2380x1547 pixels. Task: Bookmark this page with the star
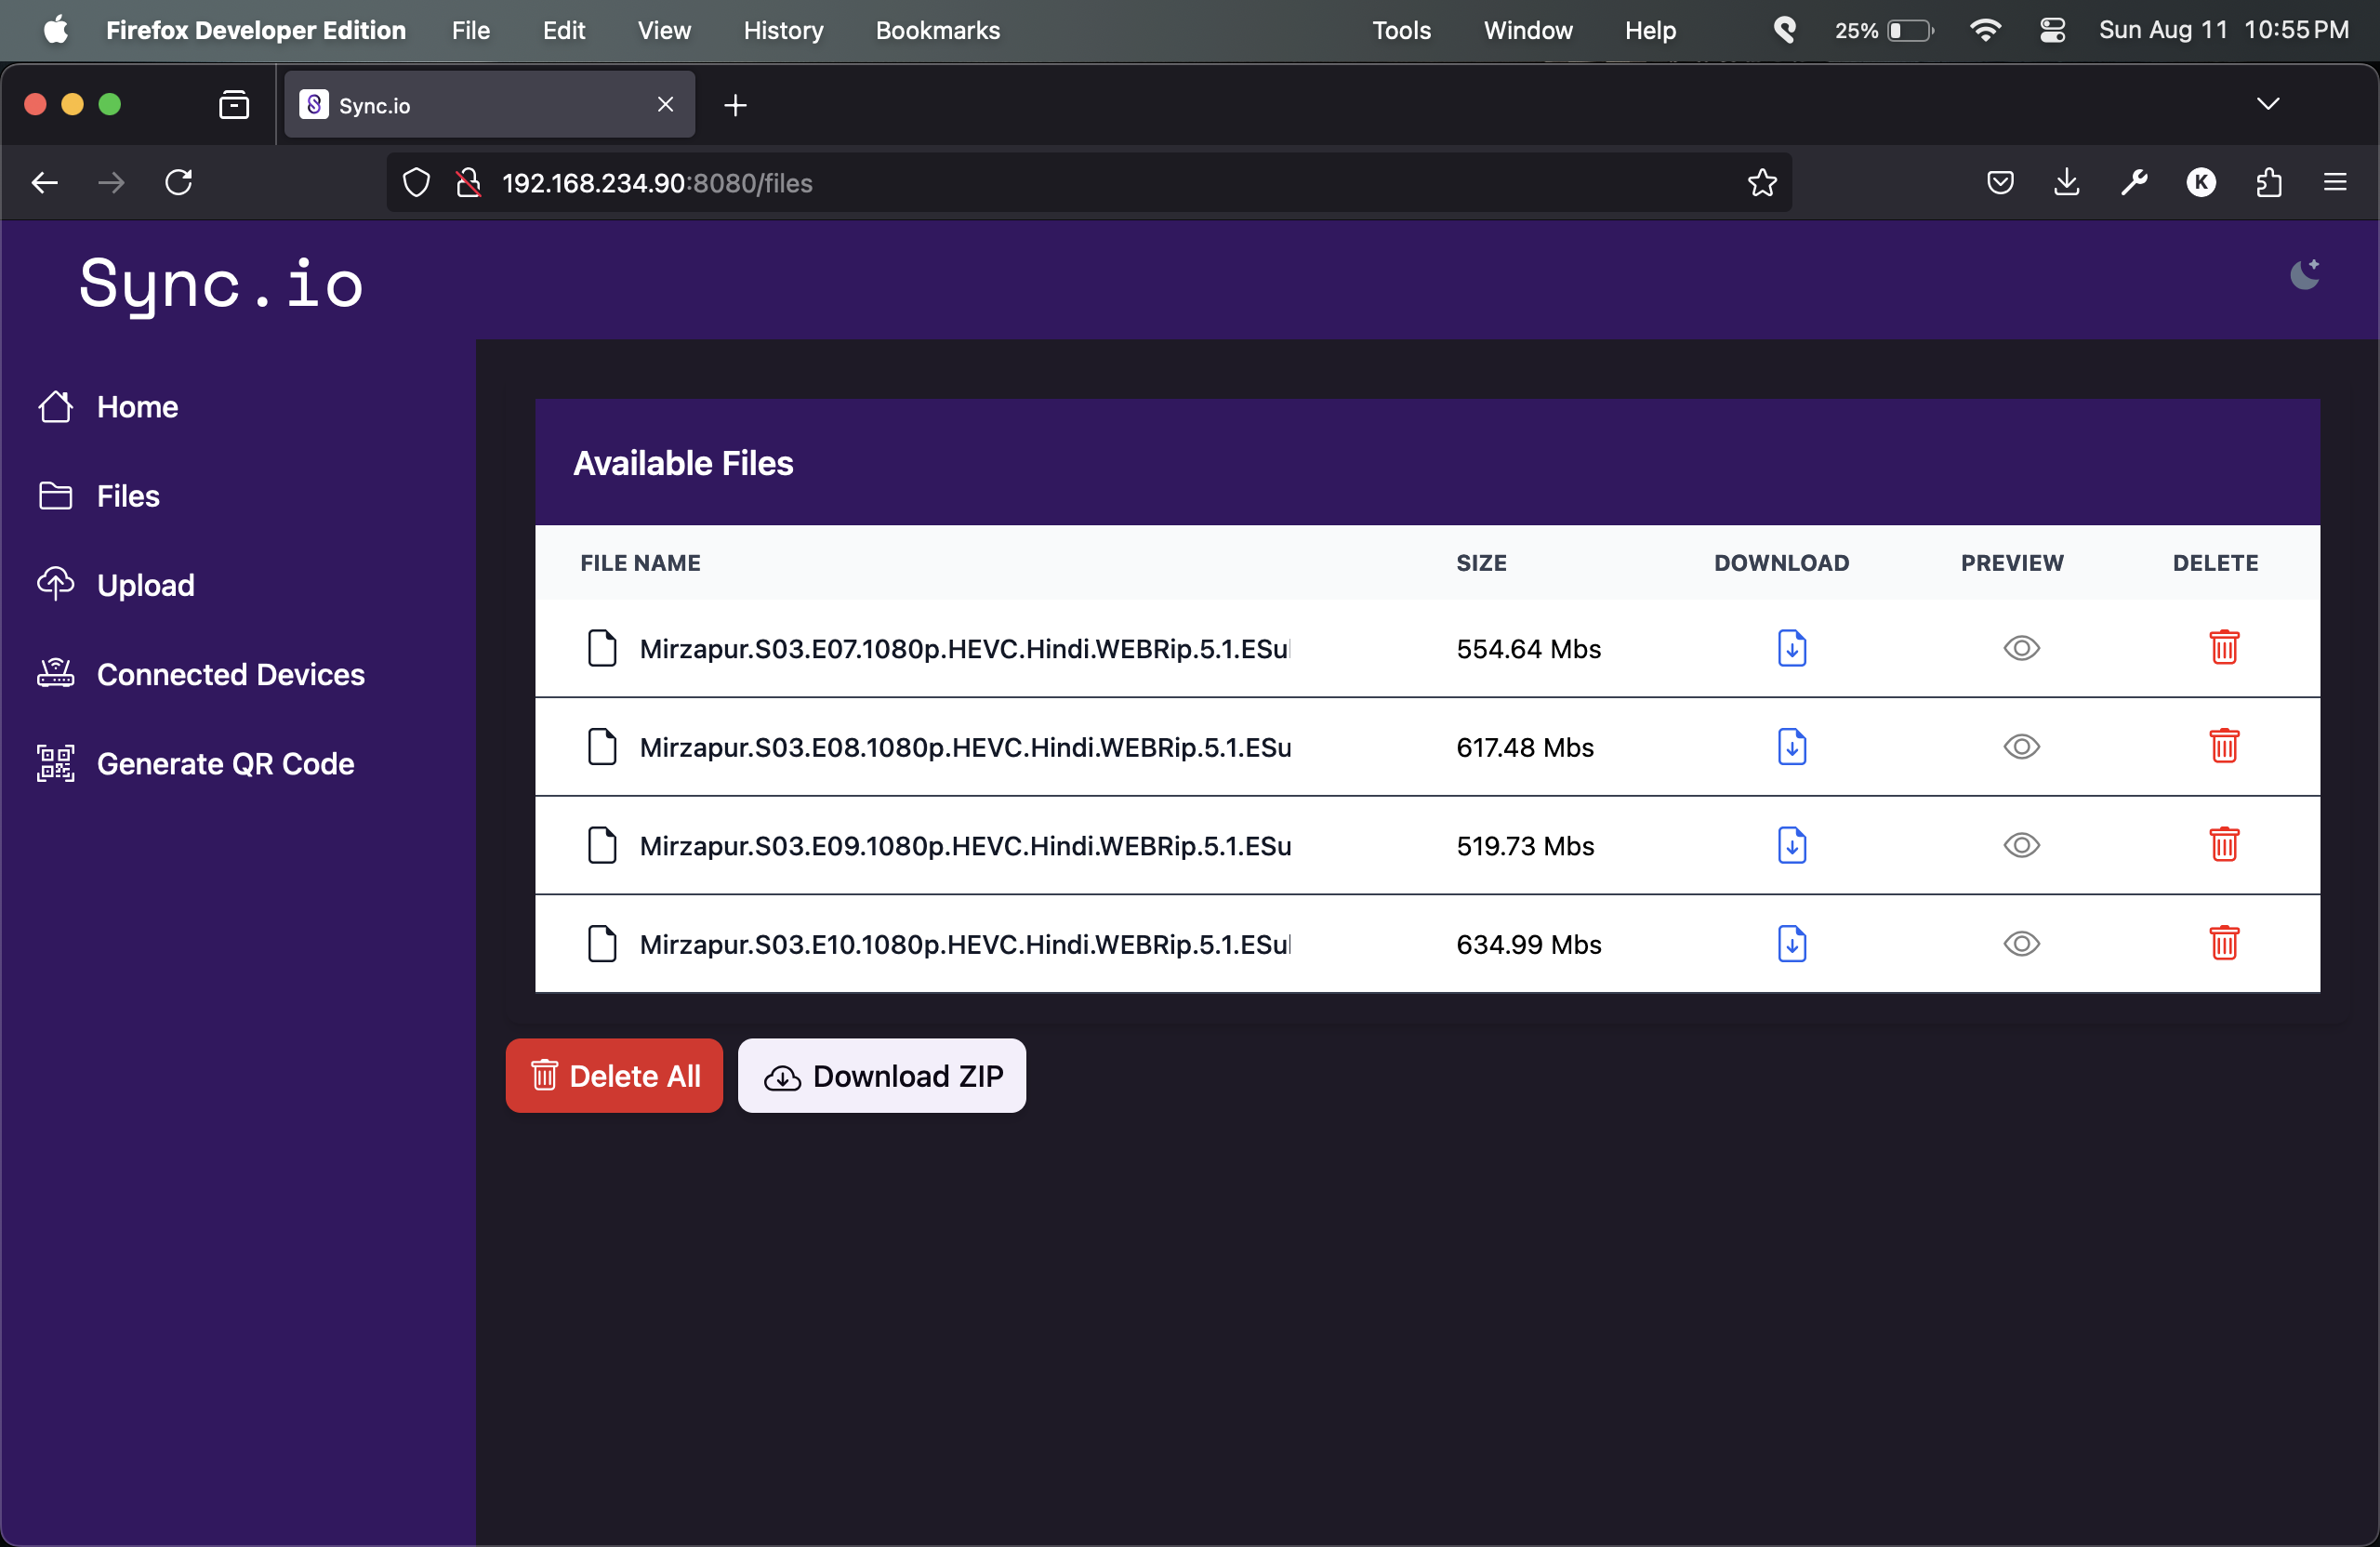click(1762, 182)
